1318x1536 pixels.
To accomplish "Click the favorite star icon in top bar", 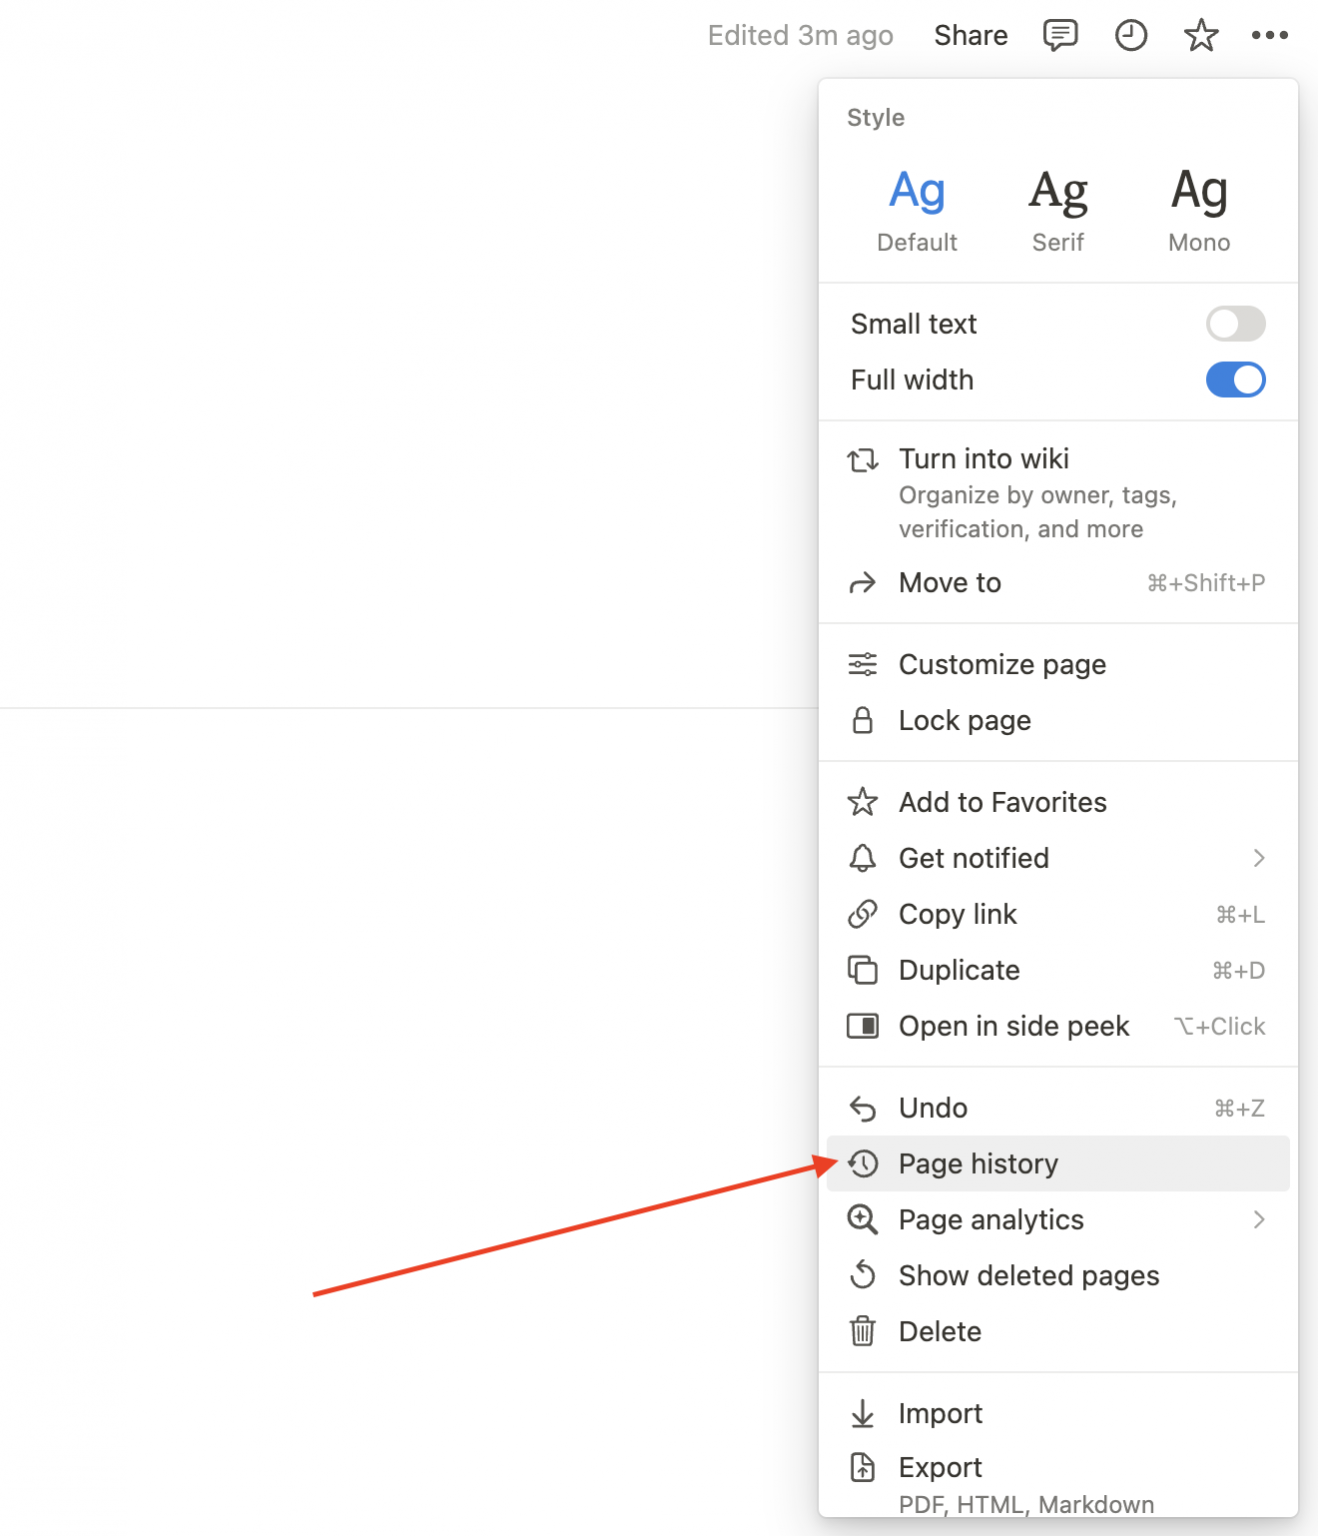I will pyautogui.click(x=1201, y=35).
